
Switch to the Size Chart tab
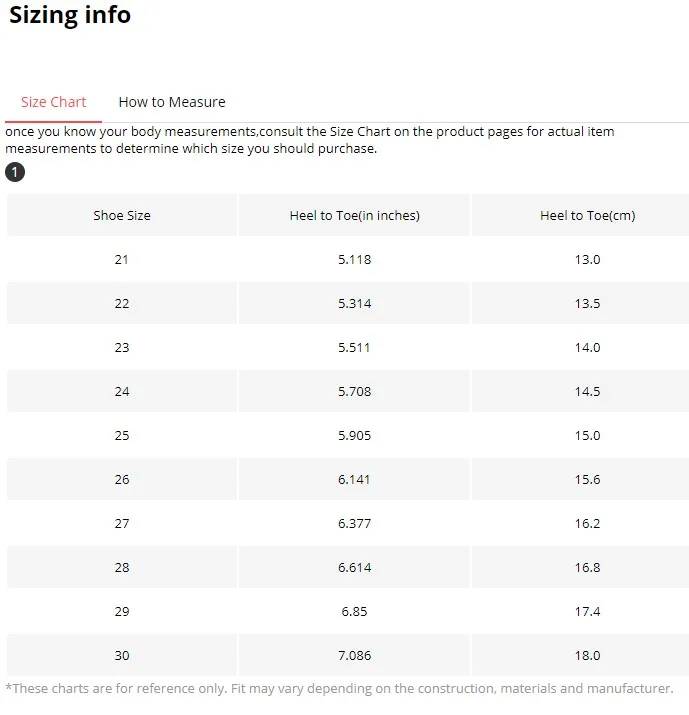(x=54, y=102)
